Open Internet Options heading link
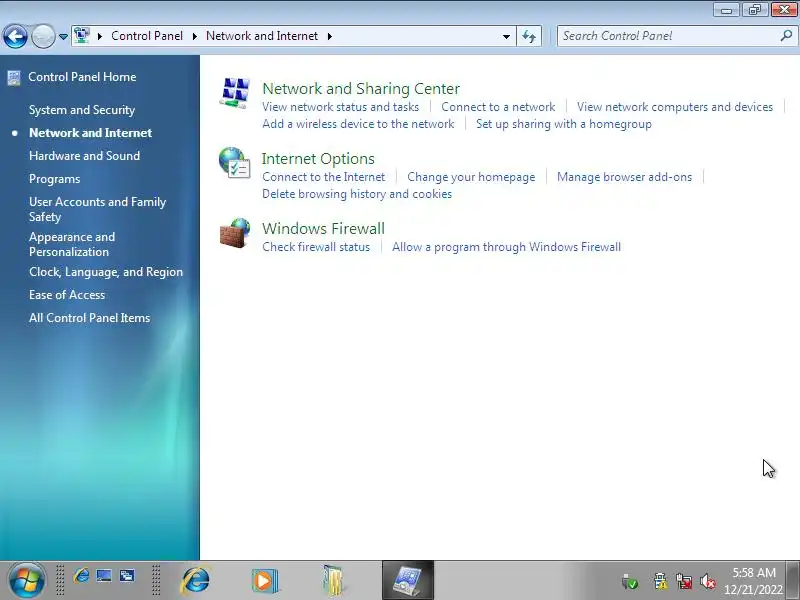800x600 pixels. pyautogui.click(x=318, y=159)
